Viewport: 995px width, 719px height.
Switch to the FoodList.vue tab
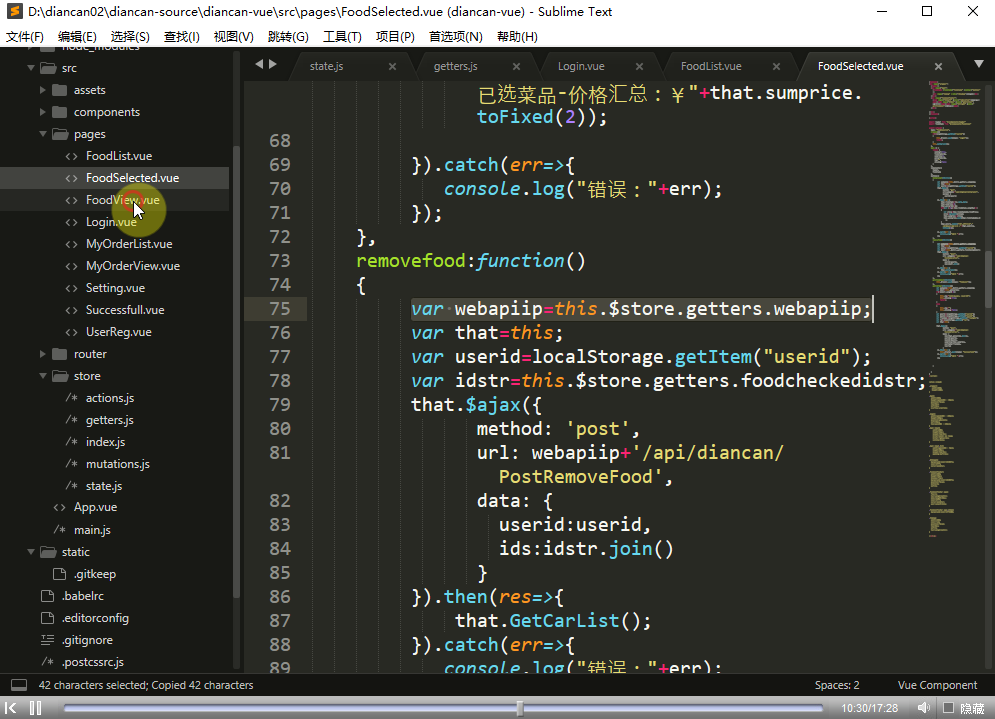[x=711, y=67]
